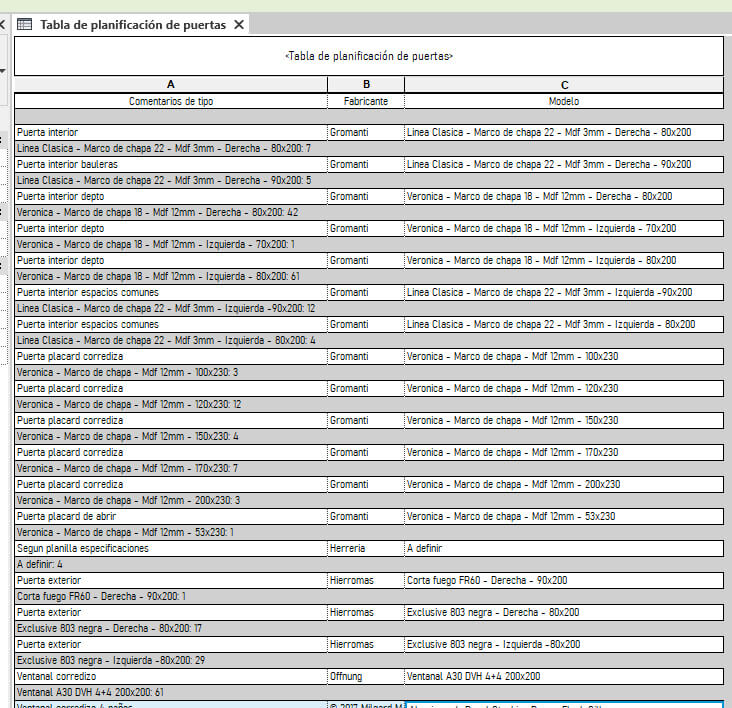Select column C header
This screenshot has width=732, height=708.
pyautogui.click(x=564, y=85)
